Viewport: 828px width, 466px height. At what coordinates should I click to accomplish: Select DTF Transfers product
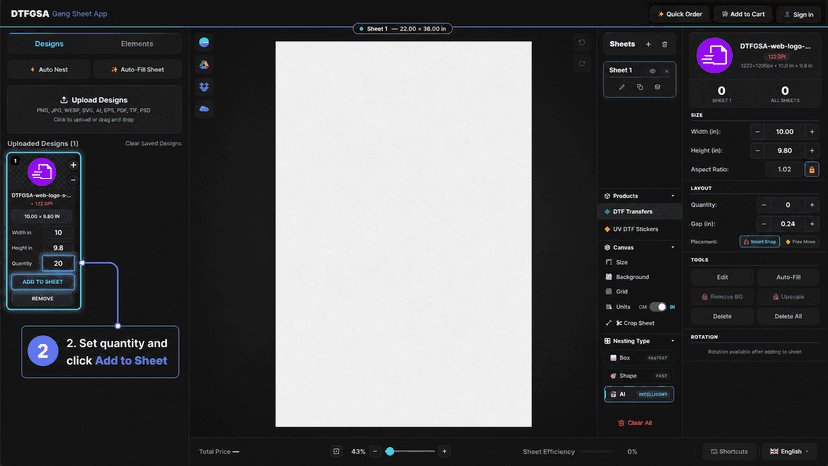tap(639, 211)
